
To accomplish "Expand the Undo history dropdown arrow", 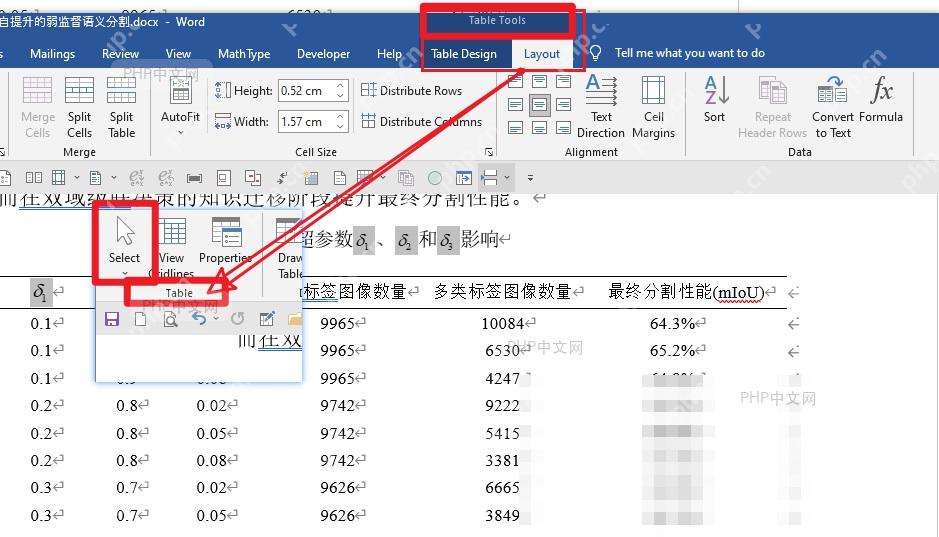I will click(x=216, y=319).
